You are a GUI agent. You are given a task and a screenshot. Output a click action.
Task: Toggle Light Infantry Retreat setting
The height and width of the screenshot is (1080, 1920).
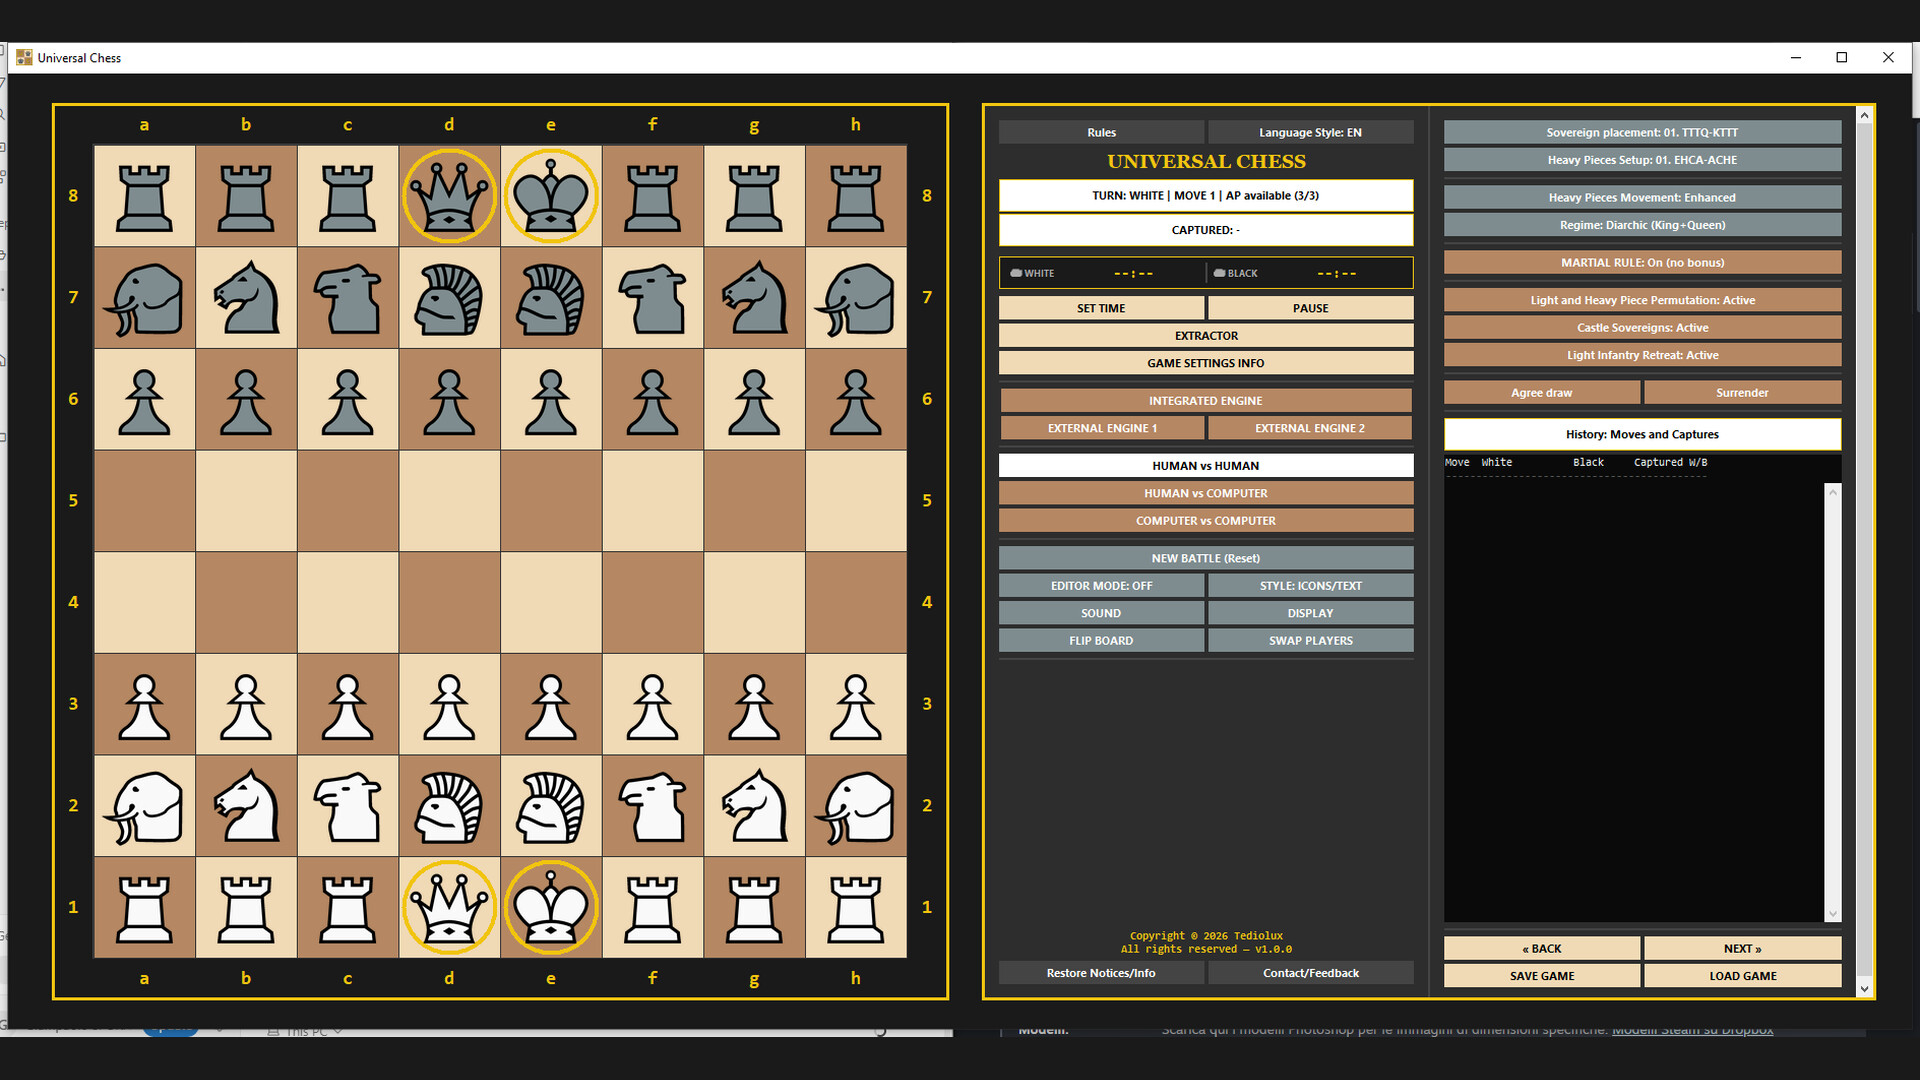pos(1642,355)
